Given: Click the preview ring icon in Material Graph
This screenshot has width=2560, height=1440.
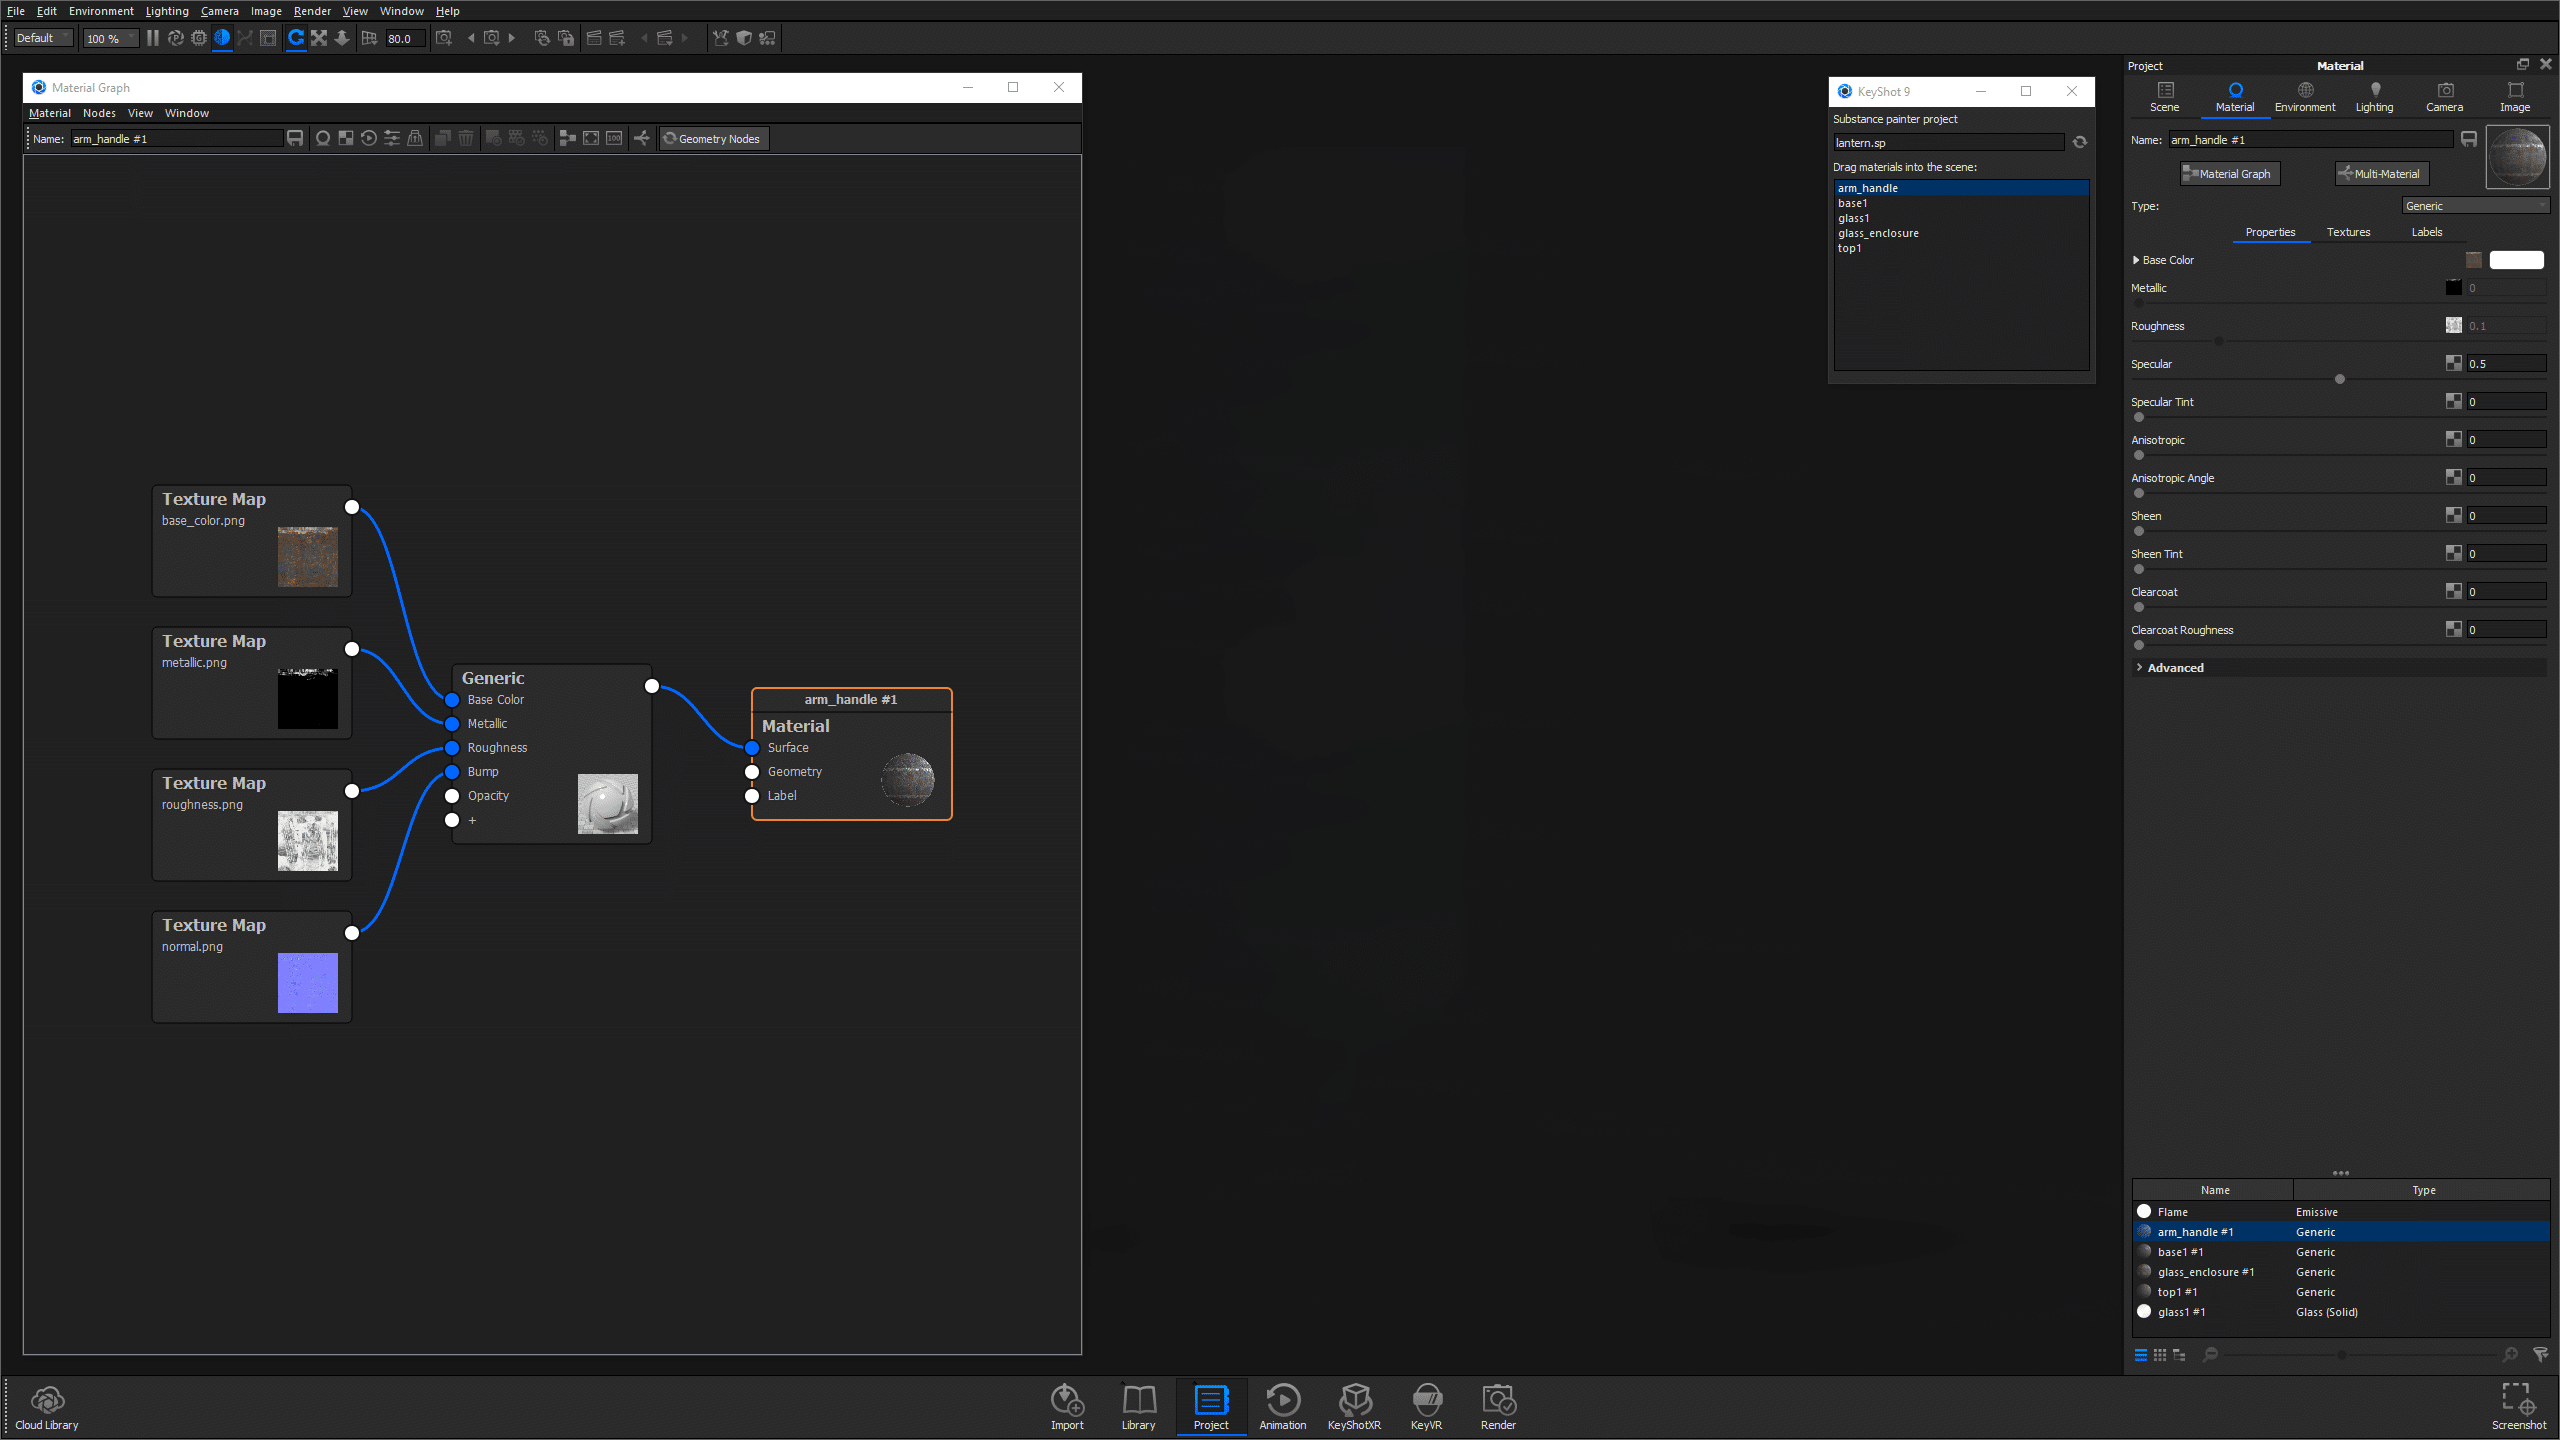Looking at the screenshot, I should pyautogui.click(x=323, y=138).
